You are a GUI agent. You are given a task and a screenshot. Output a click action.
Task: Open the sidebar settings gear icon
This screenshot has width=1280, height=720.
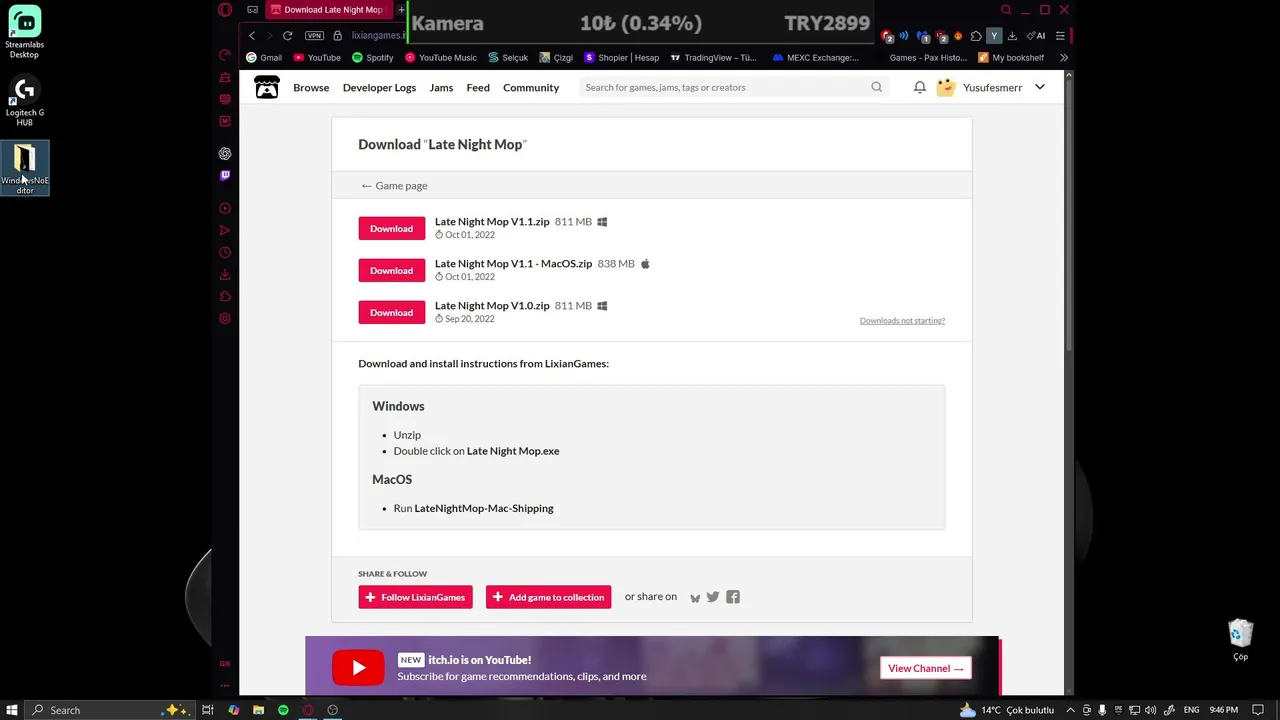click(x=225, y=319)
